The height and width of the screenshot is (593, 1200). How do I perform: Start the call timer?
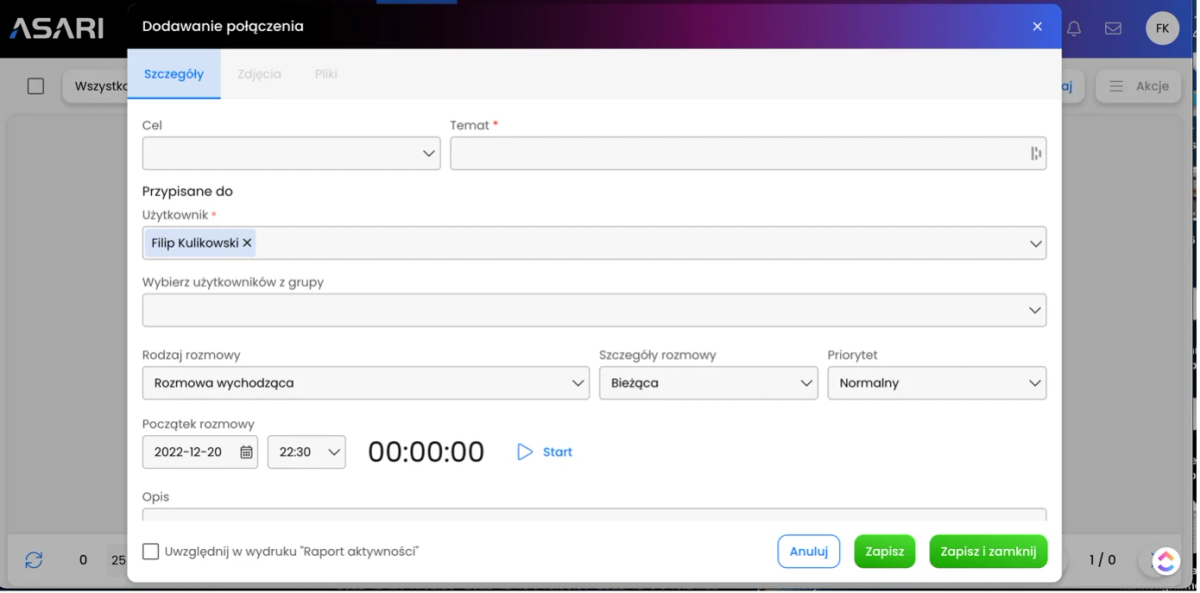545,452
